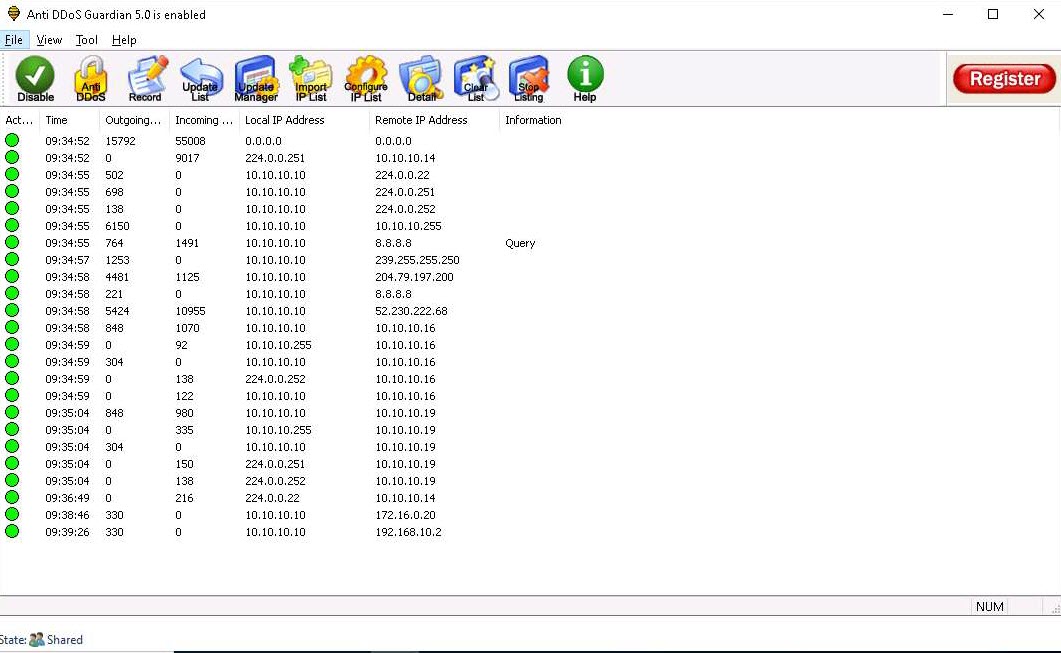Open the Tool menu
The width and height of the screenshot is (1061, 653).
pos(87,40)
